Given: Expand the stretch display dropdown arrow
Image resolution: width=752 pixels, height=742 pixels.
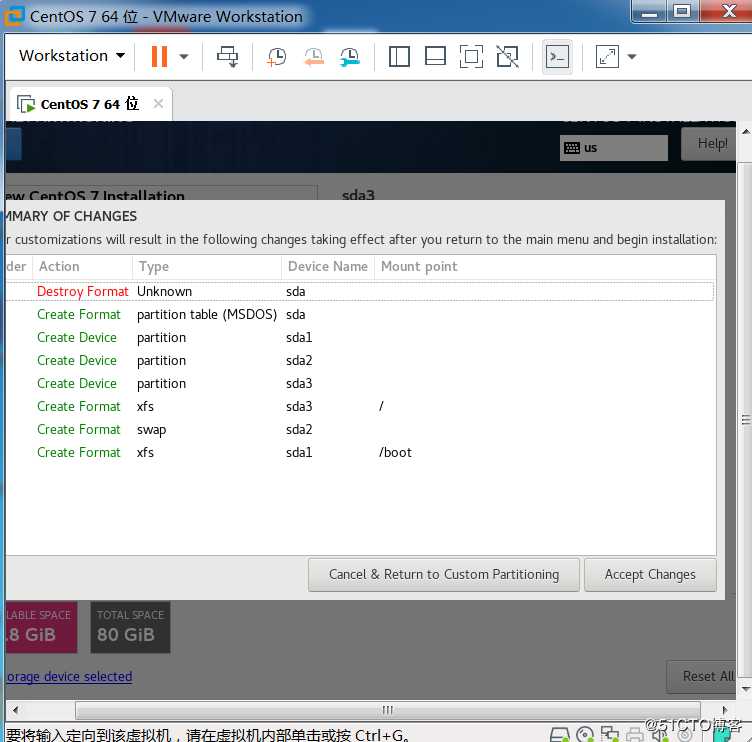Looking at the screenshot, I should 632,57.
